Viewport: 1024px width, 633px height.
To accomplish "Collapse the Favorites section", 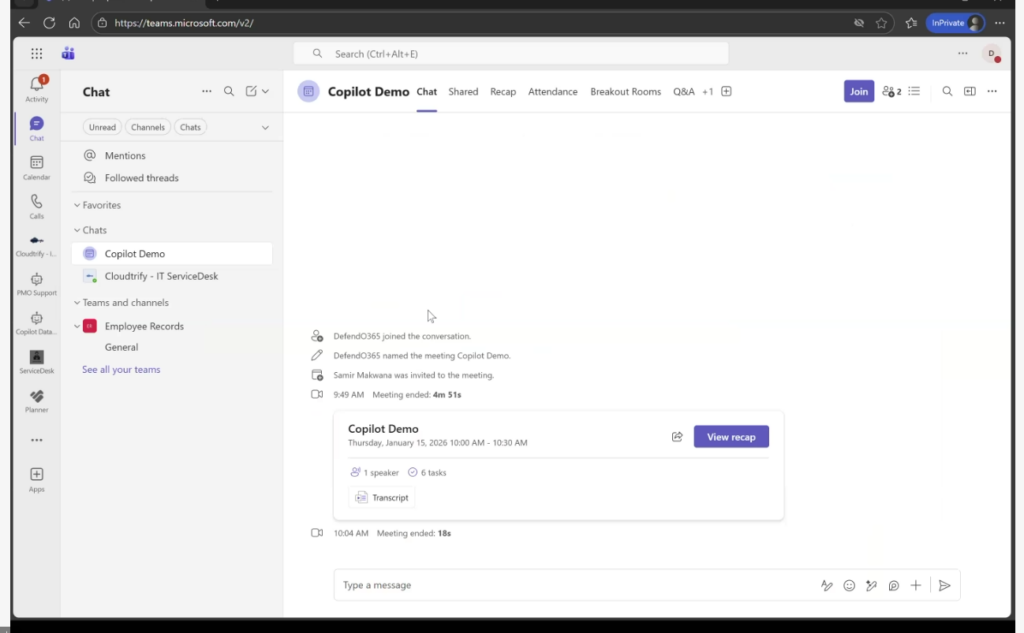I will (x=77, y=206).
